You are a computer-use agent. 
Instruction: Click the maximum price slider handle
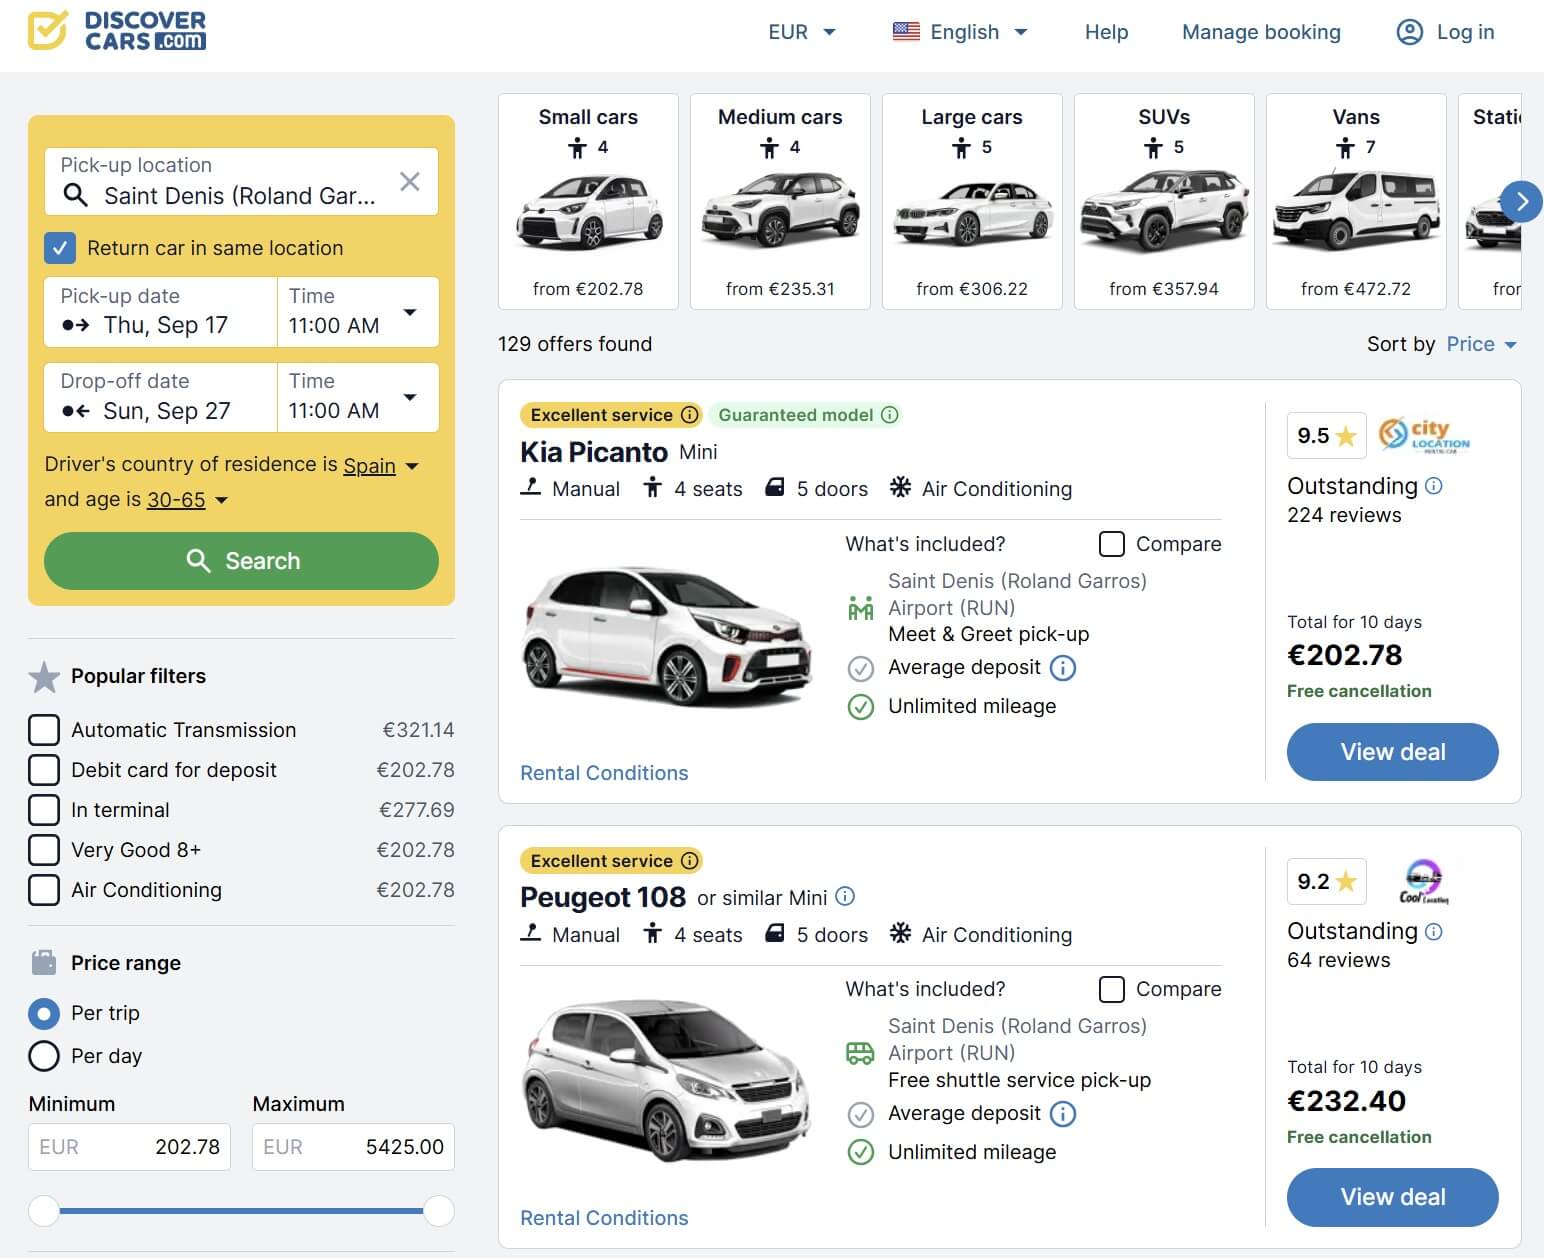click(x=438, y=1211)
